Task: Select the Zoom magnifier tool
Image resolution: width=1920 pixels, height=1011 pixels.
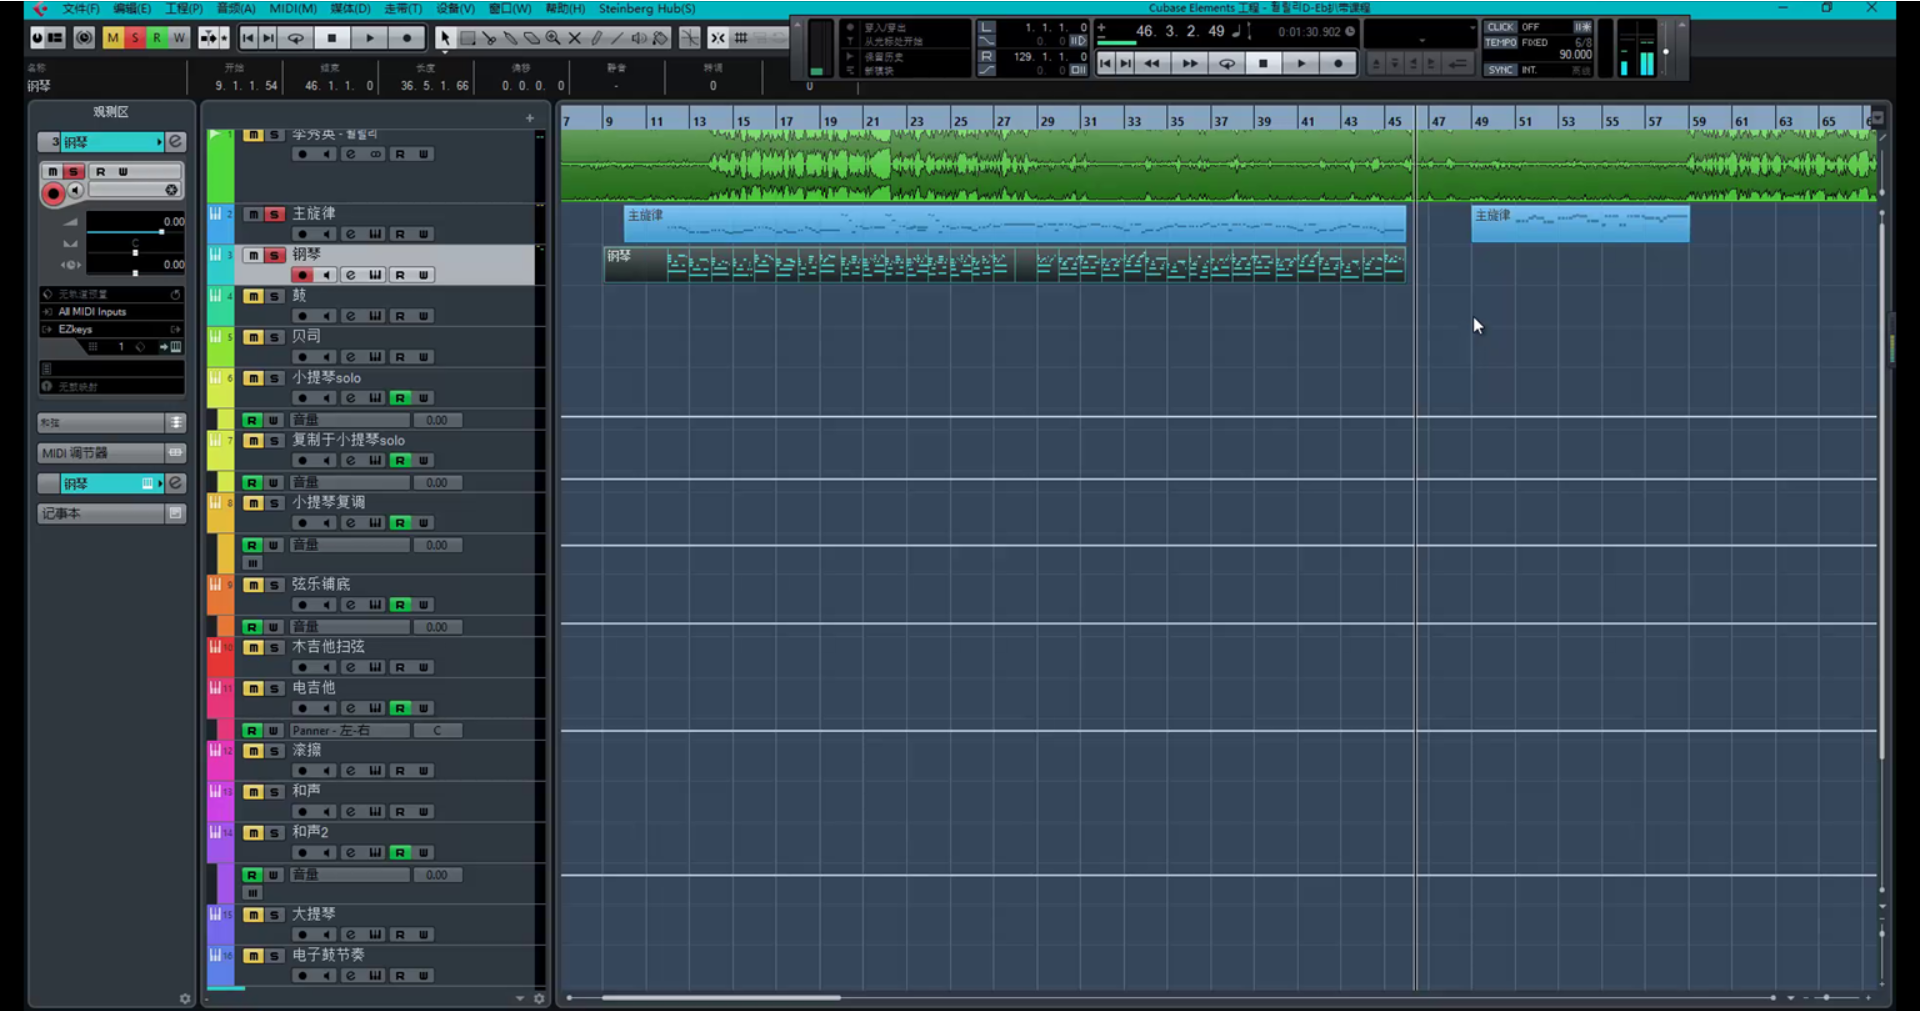Action: pyautogui.click(x=553, y=38)
